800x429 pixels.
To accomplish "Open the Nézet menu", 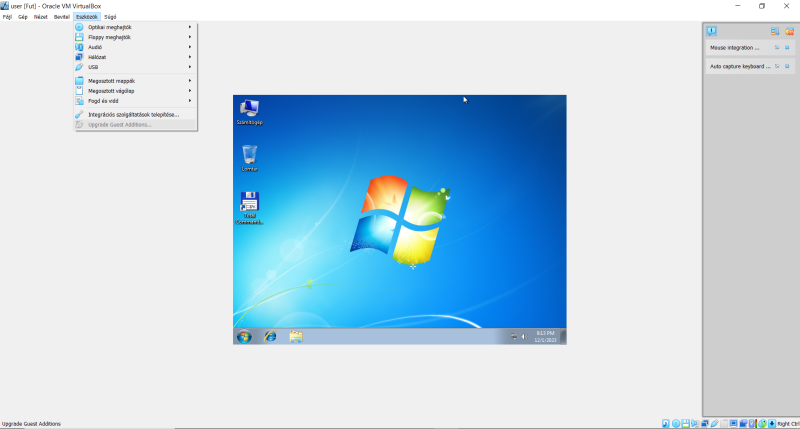I will point(40,17).
